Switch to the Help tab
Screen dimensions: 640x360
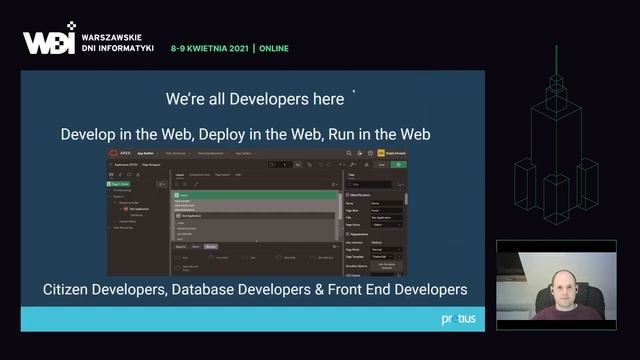(x=238, y=175)
